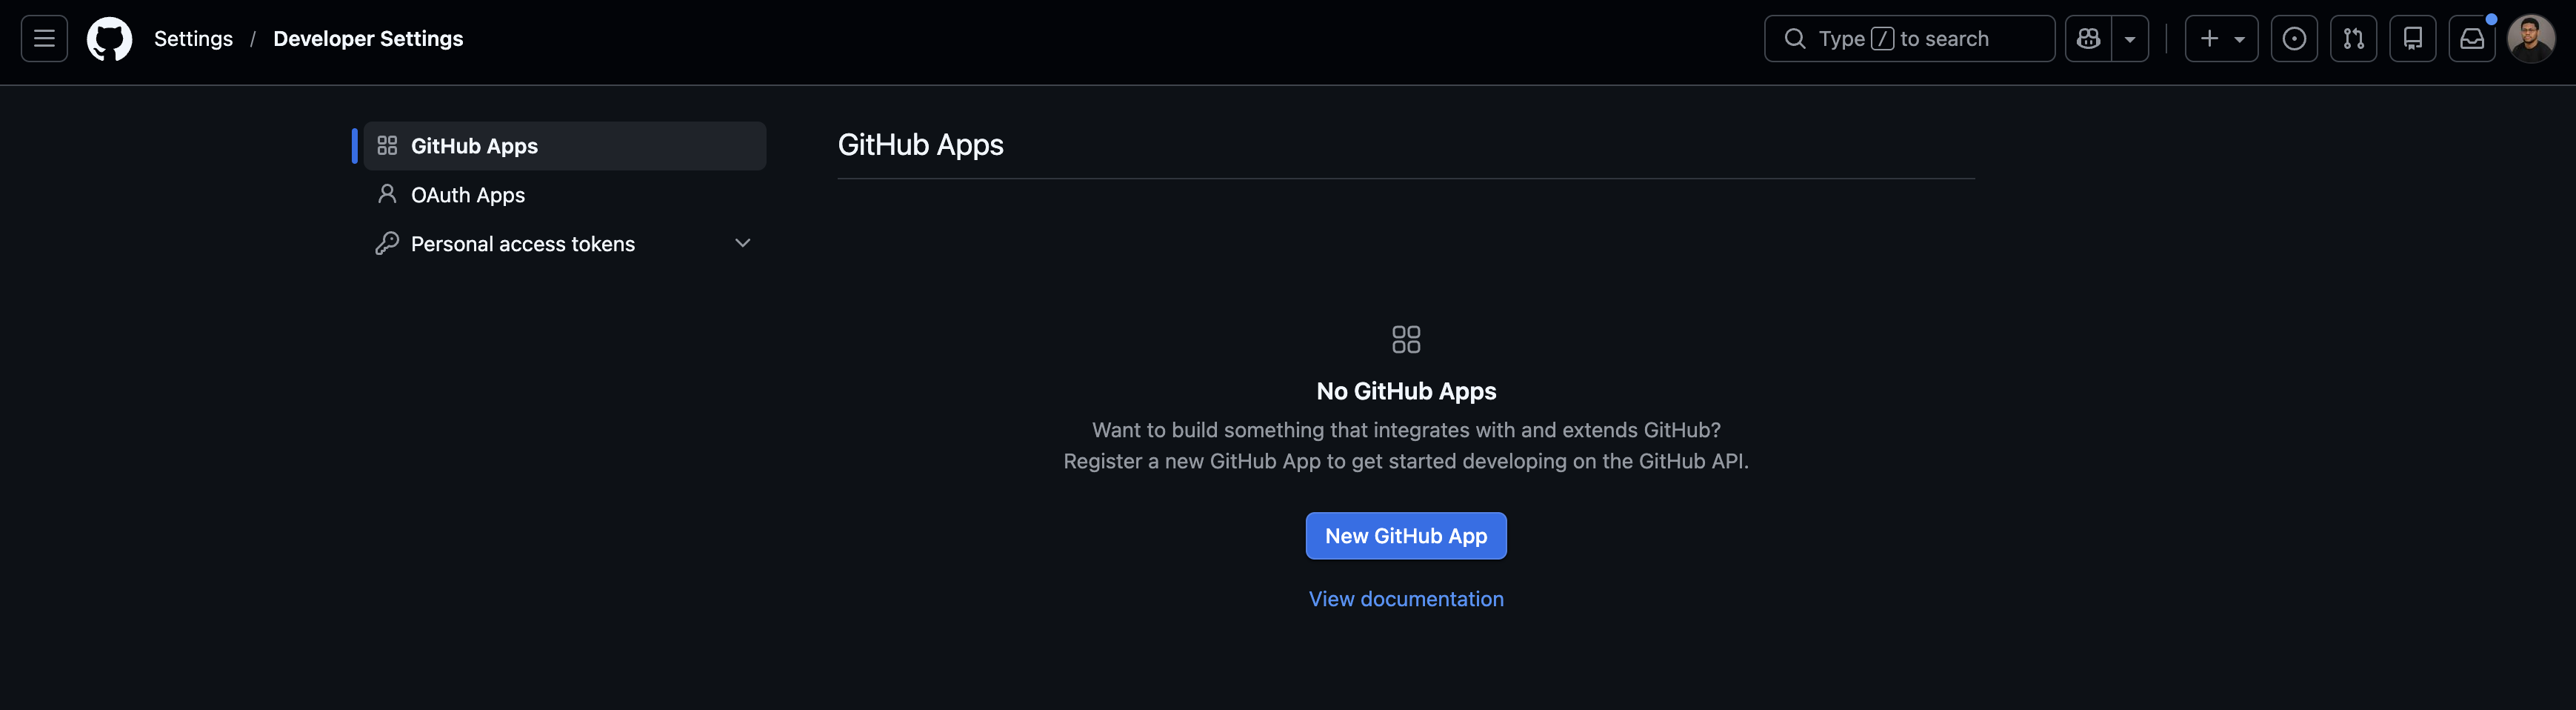Expand the Copilot dropdown arrow
This screenshot has height=710, width=2576.
(2130, 39)
